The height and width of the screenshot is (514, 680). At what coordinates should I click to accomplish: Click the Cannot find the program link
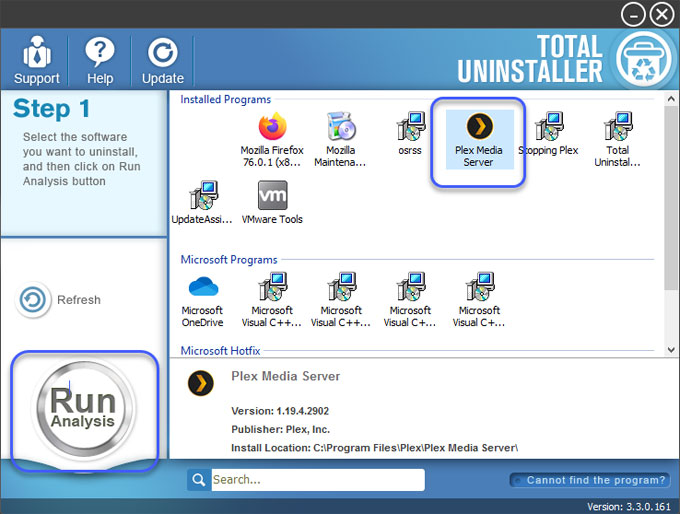click(590, 480)
